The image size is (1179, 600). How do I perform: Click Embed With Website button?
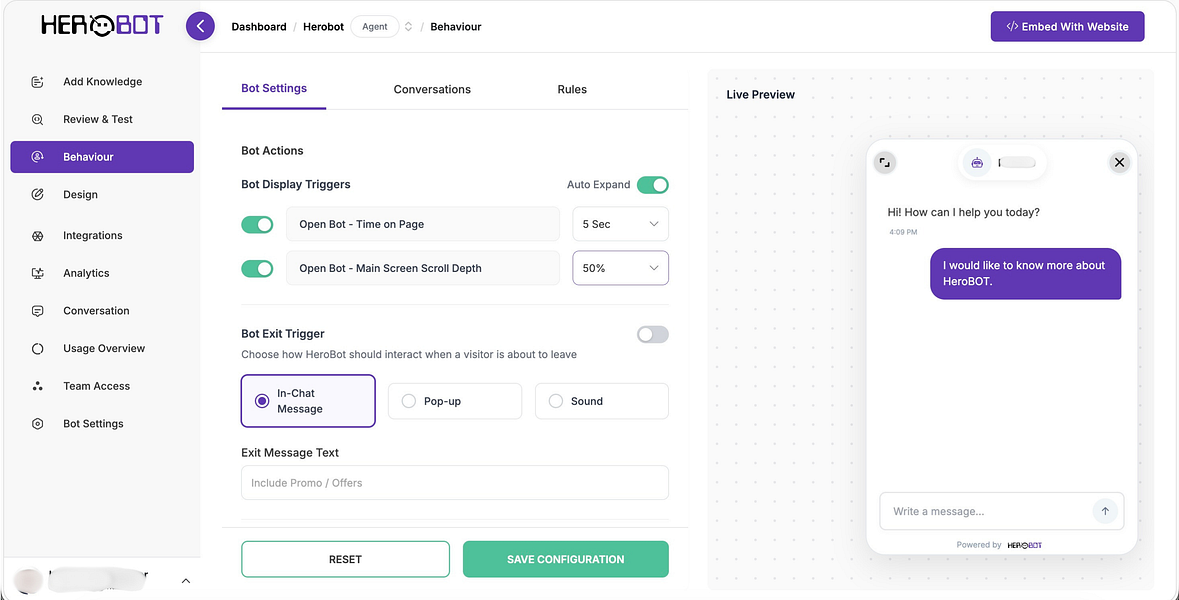coord(1067,26)
